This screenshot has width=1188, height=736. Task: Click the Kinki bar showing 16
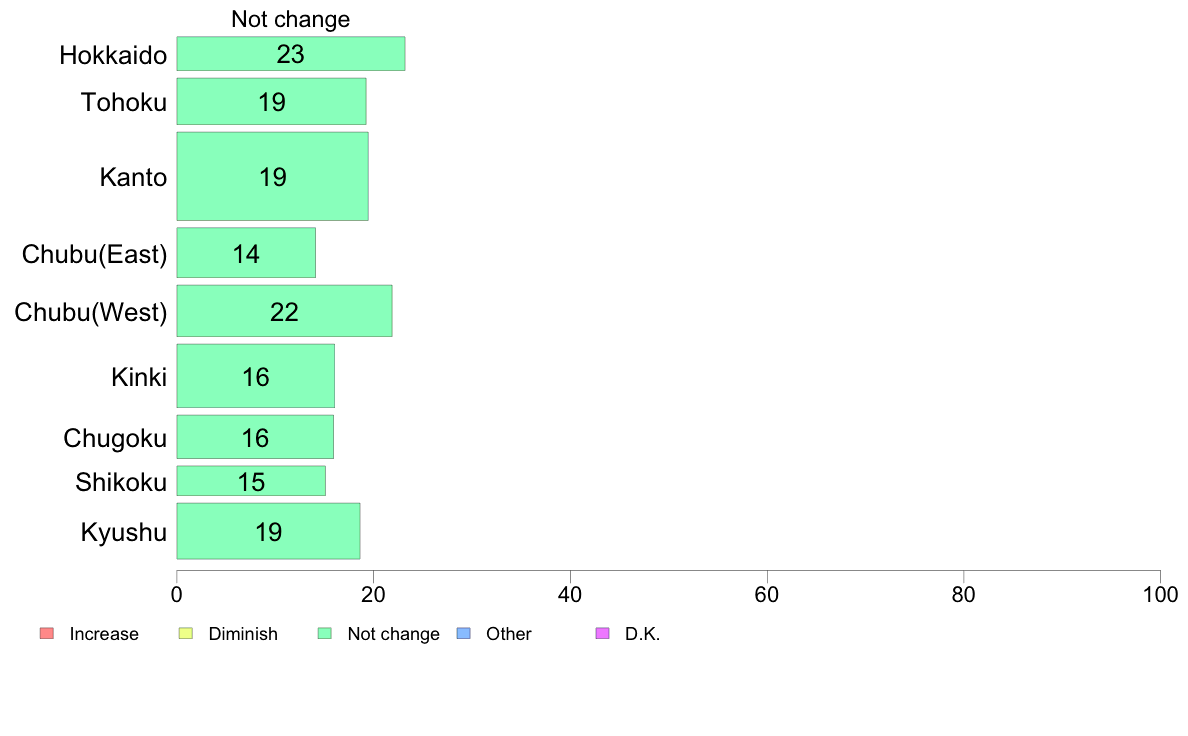256,377
